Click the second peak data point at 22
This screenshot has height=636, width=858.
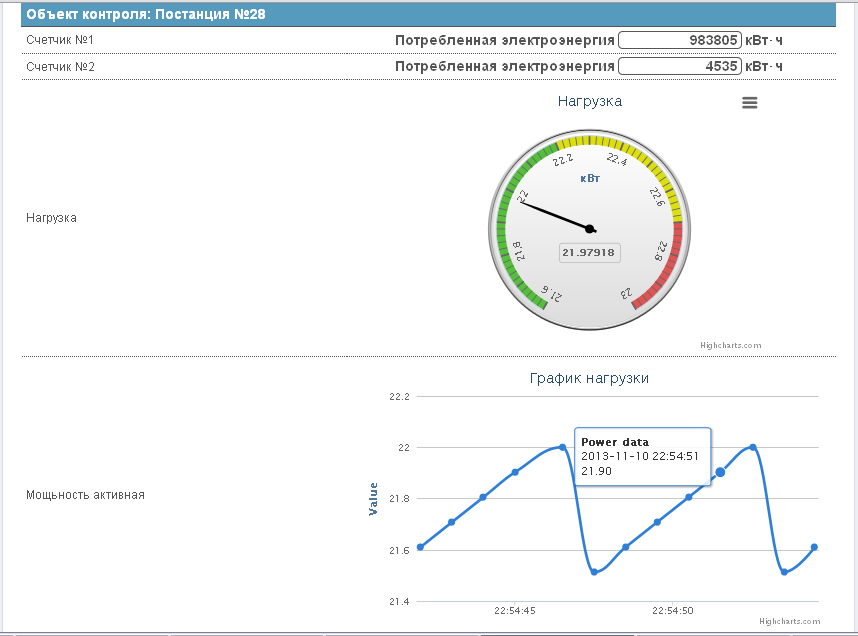pos(753,447)
